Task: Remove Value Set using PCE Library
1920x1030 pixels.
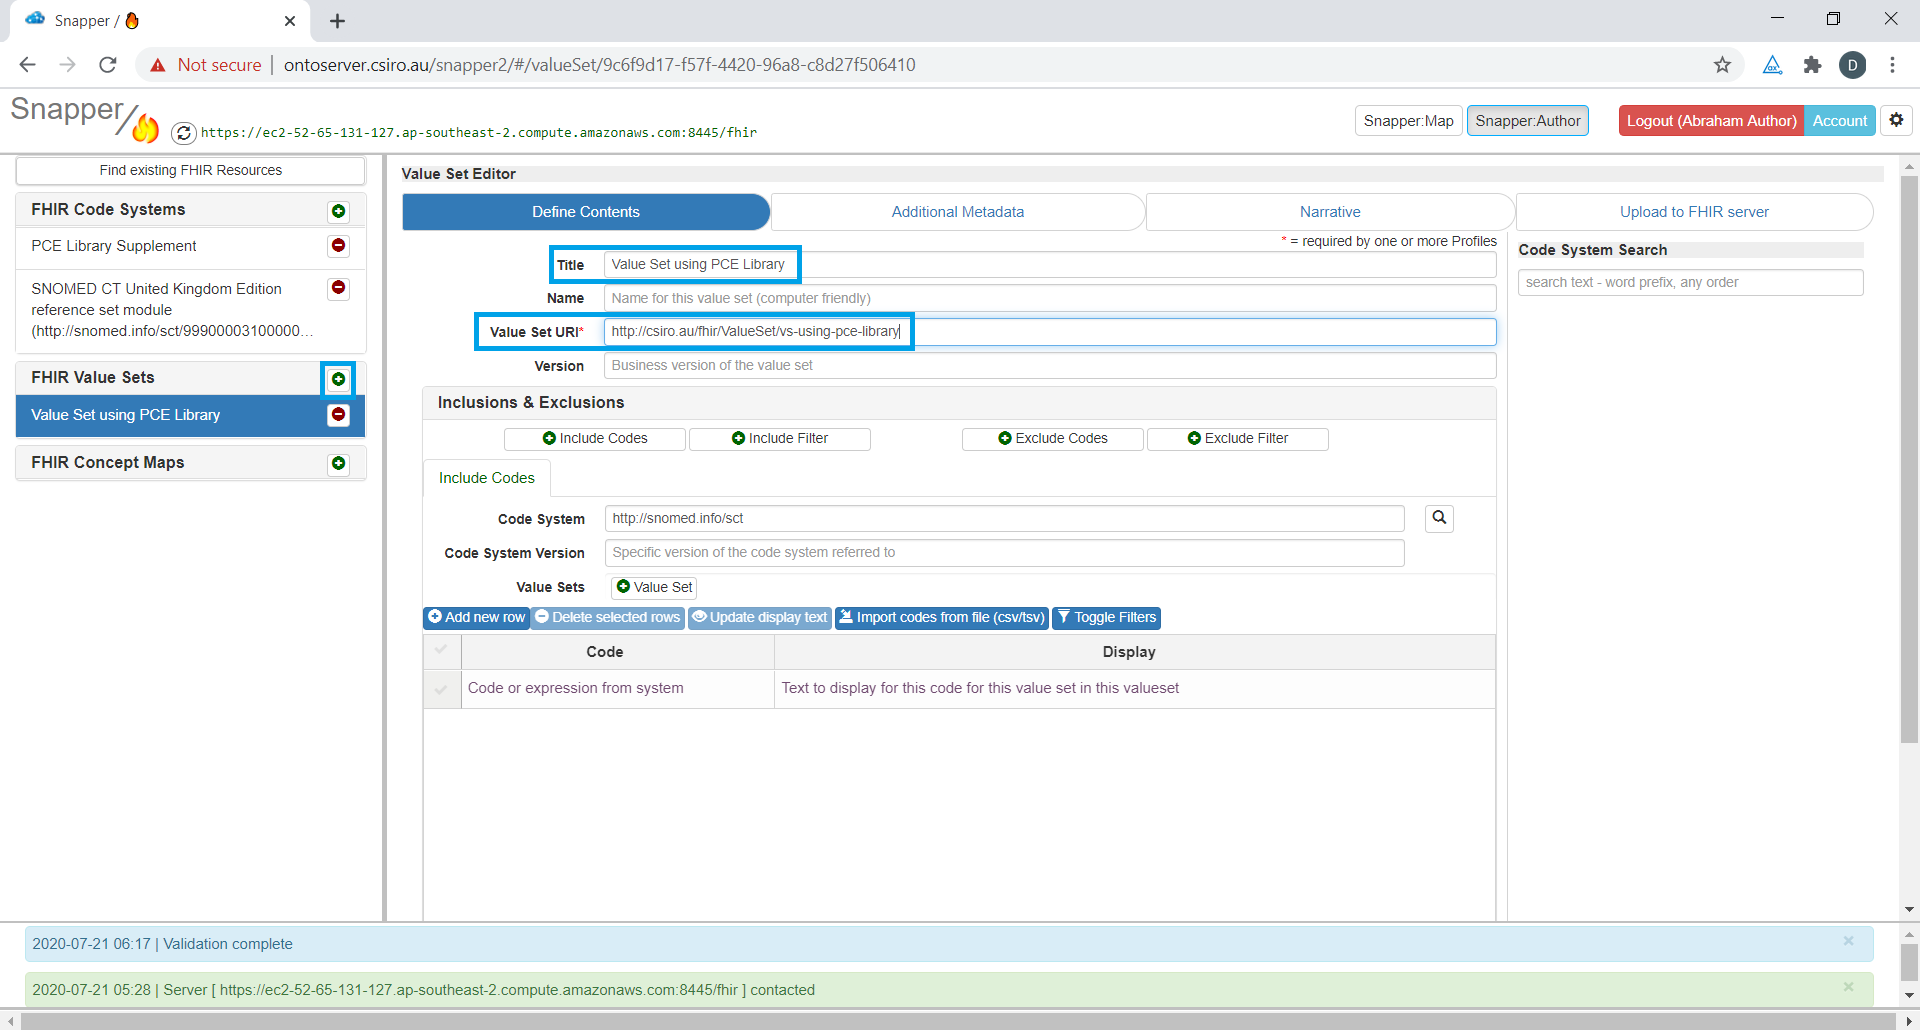Action: 338,414
